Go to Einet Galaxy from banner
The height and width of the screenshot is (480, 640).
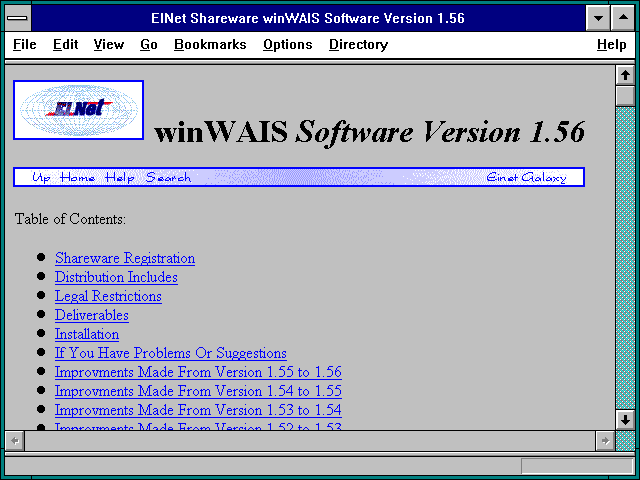(x=527, y=178)
